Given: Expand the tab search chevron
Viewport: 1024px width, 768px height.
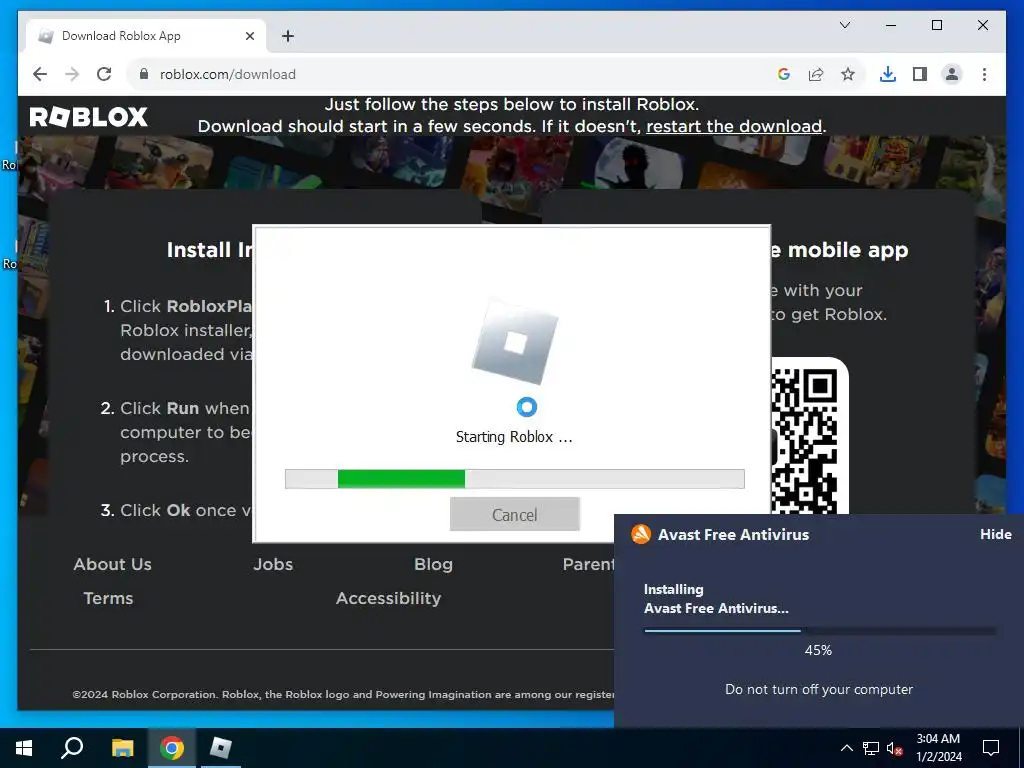Looking at the screenshot, I should (844, 25).
